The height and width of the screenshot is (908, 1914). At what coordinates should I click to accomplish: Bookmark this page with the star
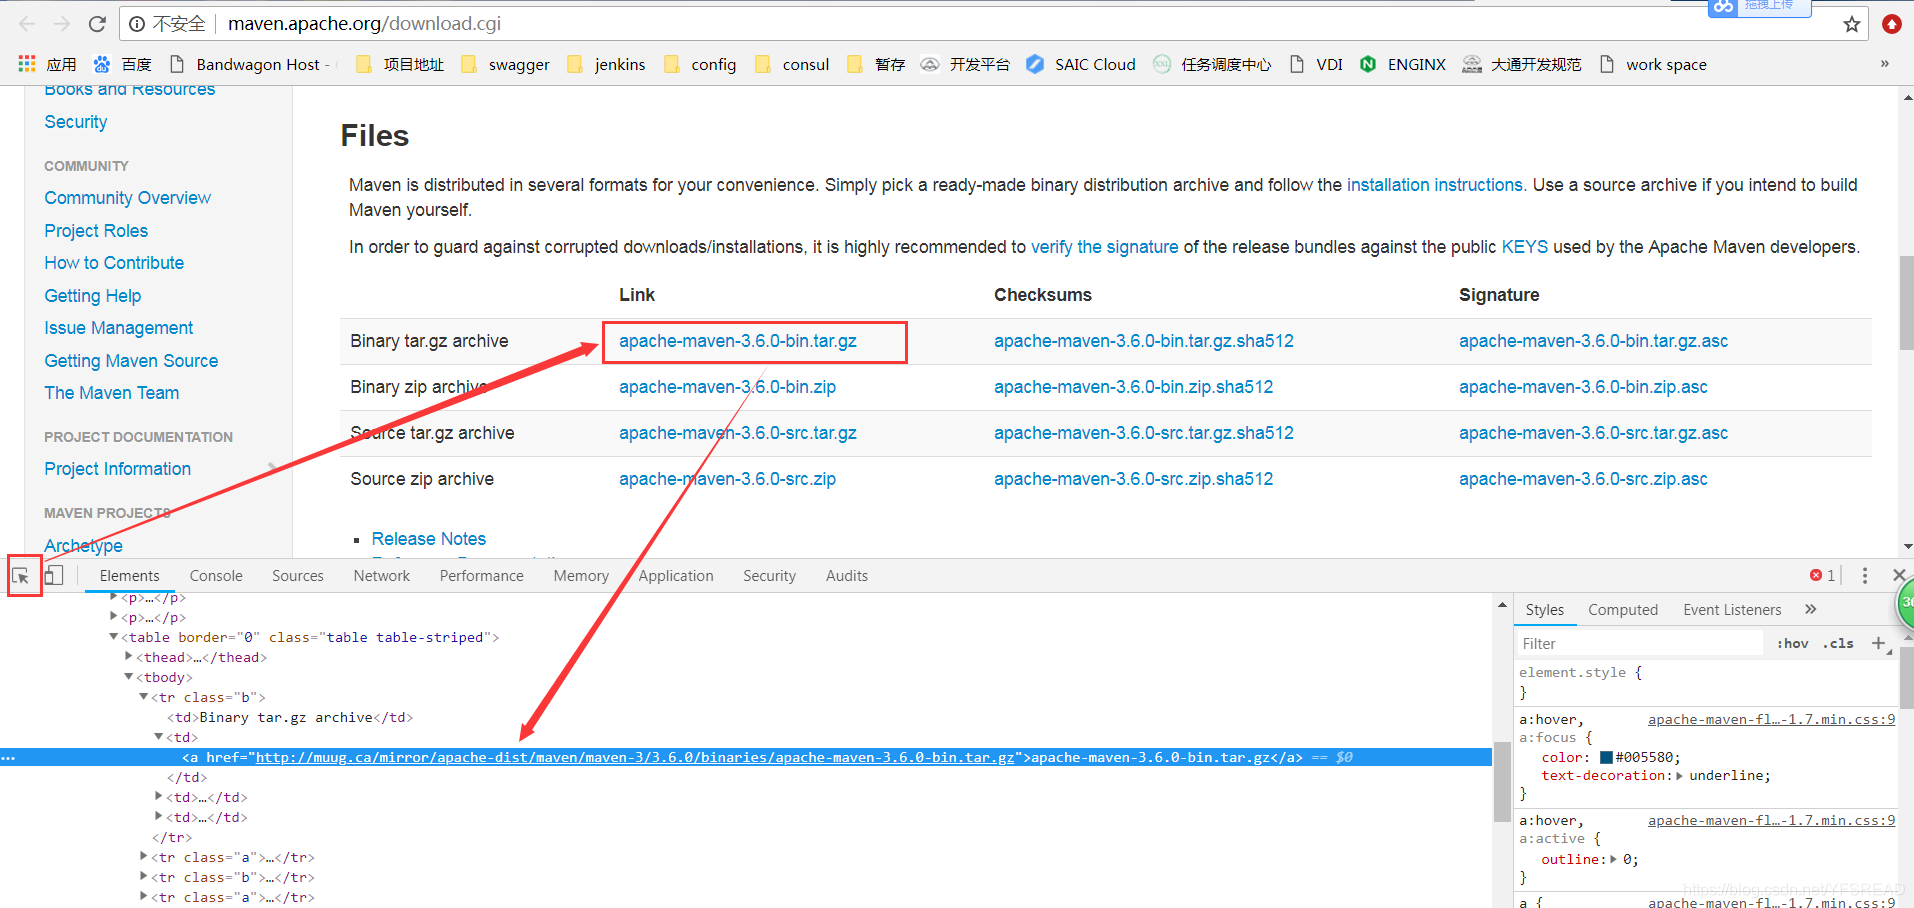tap(1852, 24)
